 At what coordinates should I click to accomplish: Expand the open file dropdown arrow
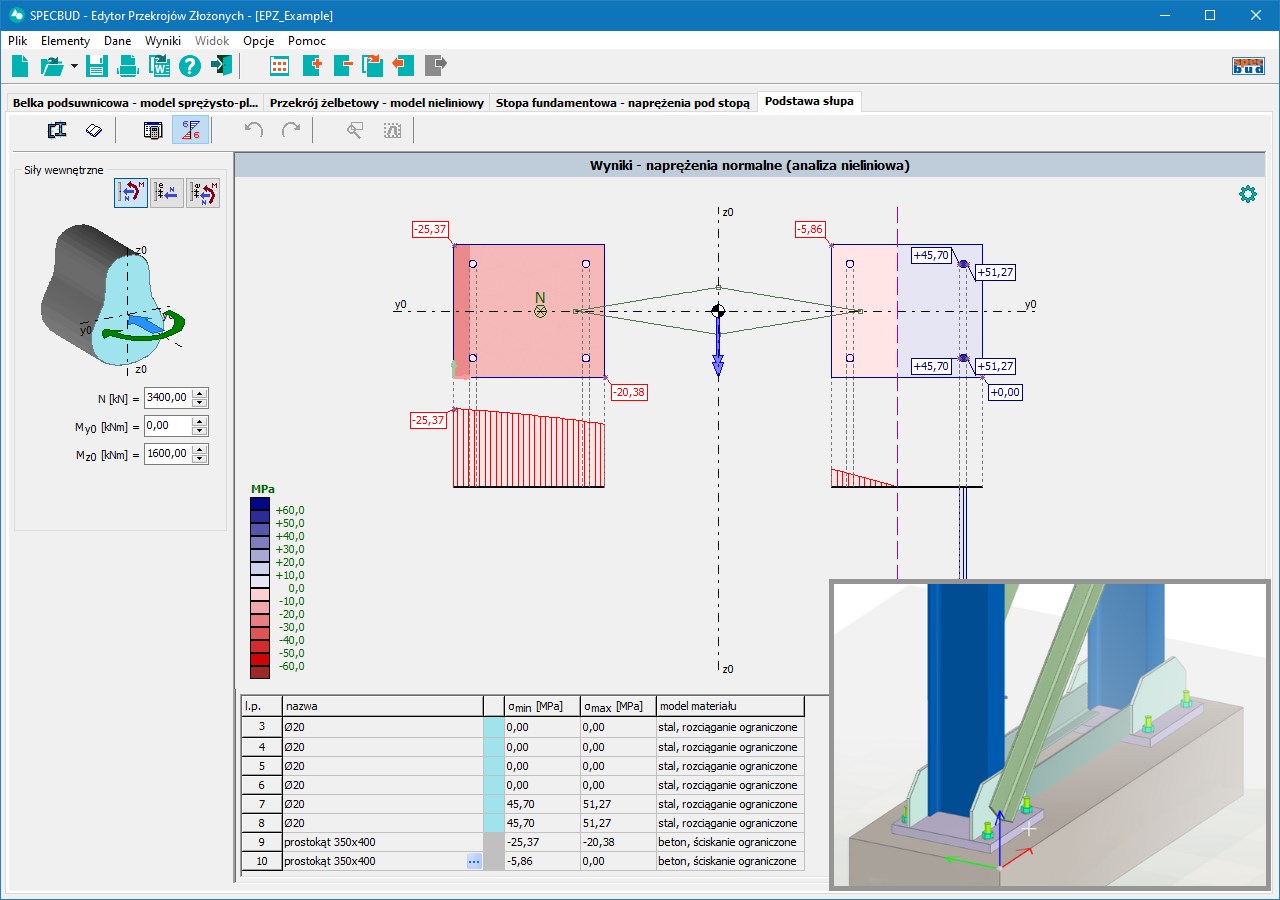coord(74,66)
